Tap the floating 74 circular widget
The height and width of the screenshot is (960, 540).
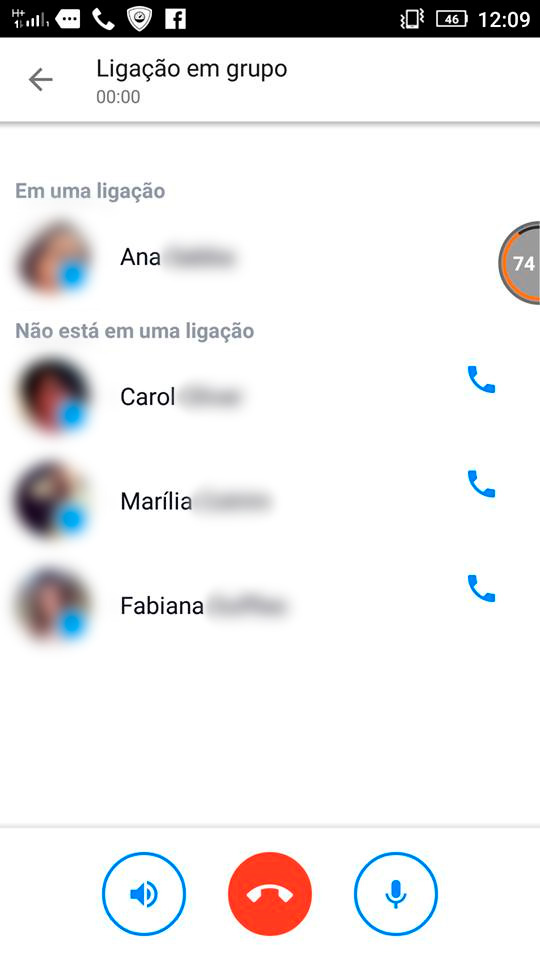(x=520, y=263)
